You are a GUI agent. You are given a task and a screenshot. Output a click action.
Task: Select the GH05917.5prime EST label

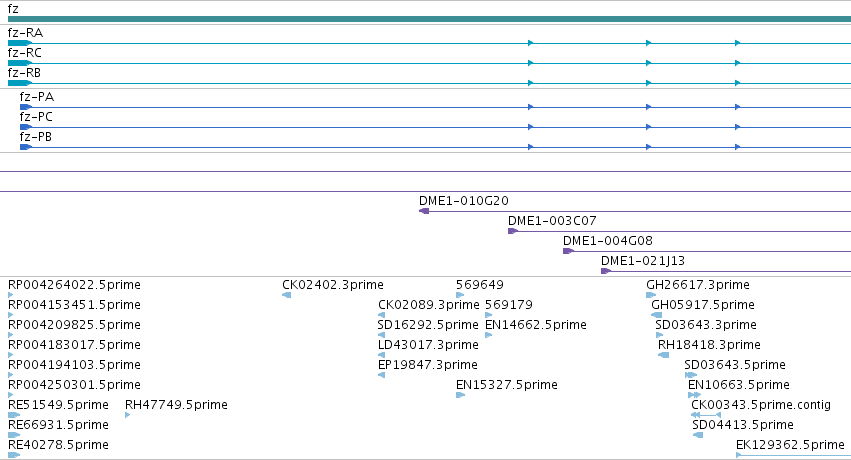click(x=703, y=305)
